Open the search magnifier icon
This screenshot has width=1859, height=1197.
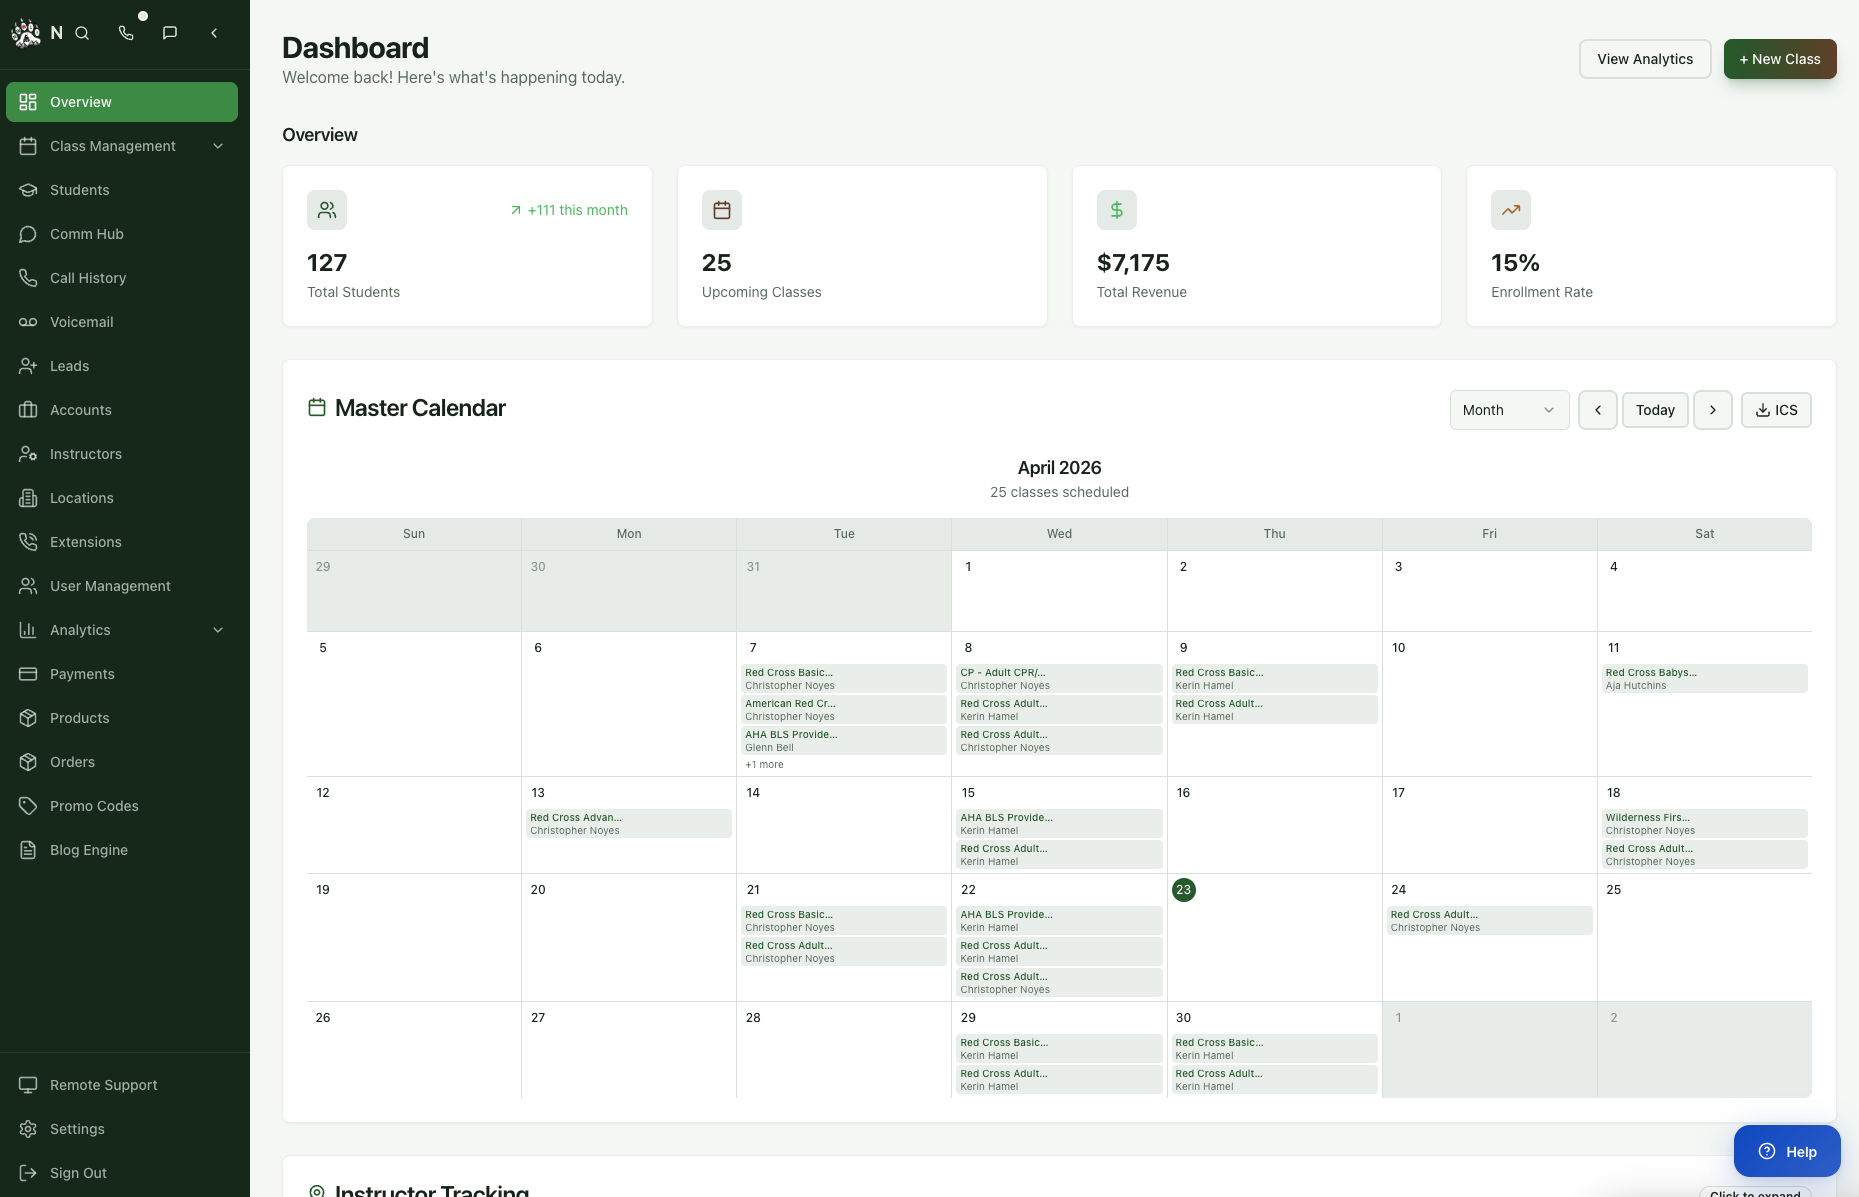pyautogui.click(x=82, y=33)
